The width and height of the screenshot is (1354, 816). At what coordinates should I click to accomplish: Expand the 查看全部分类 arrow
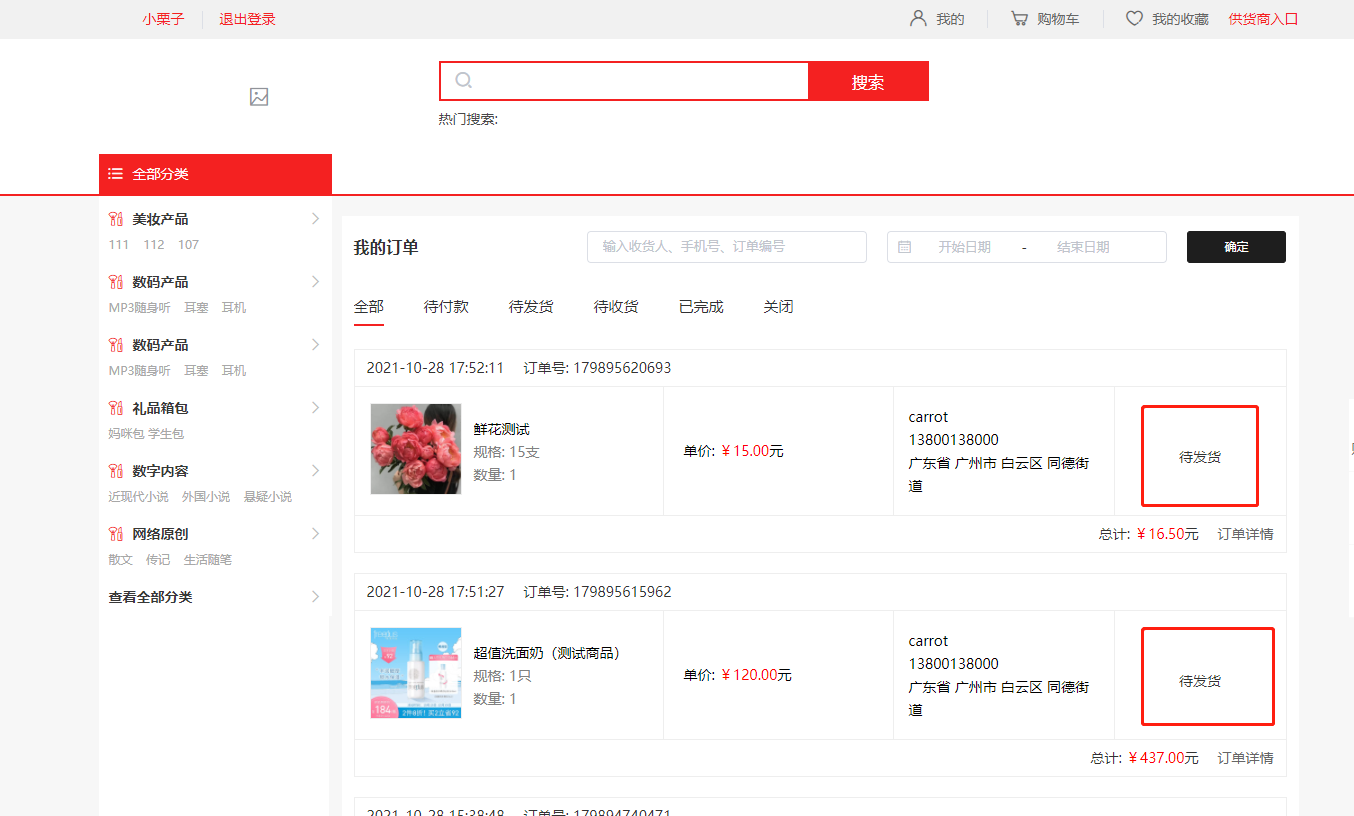315,597
